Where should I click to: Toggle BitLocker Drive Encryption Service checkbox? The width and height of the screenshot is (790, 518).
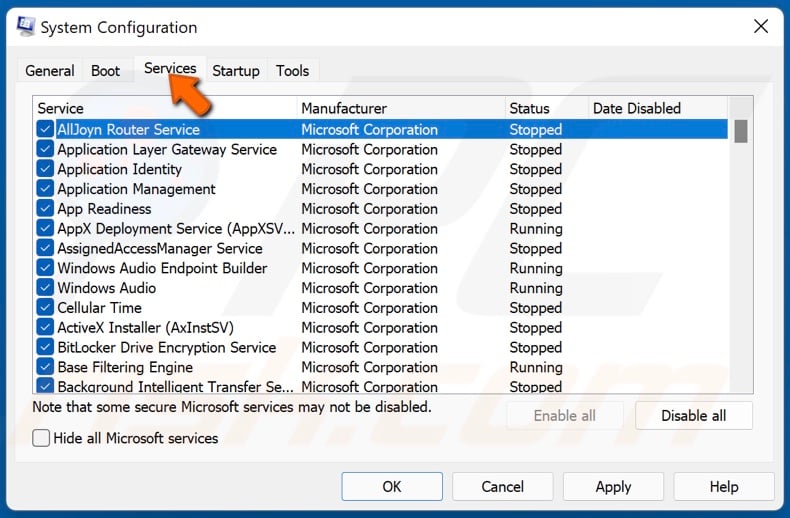(x=45, y=347)
